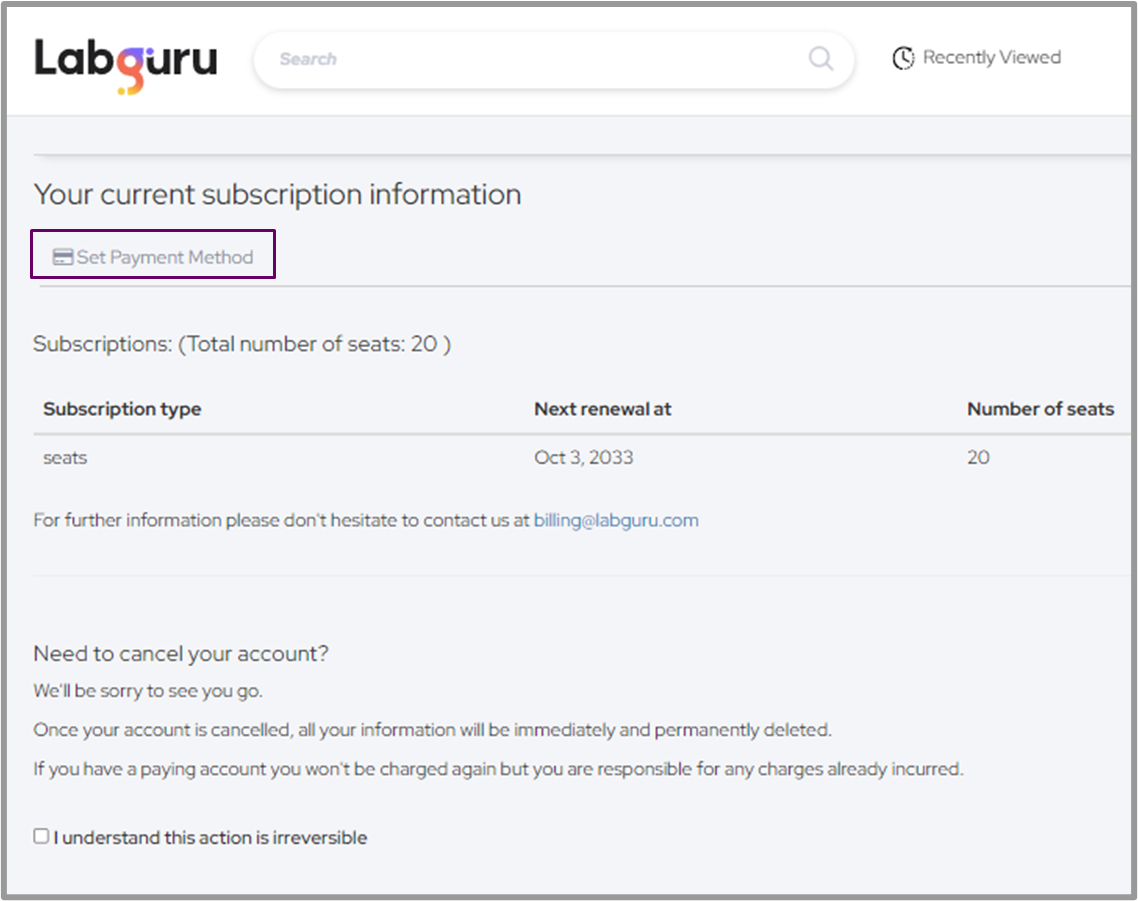Click the Number of seats column header
The image size is (1138, 901).
[x=1040, y=409]
